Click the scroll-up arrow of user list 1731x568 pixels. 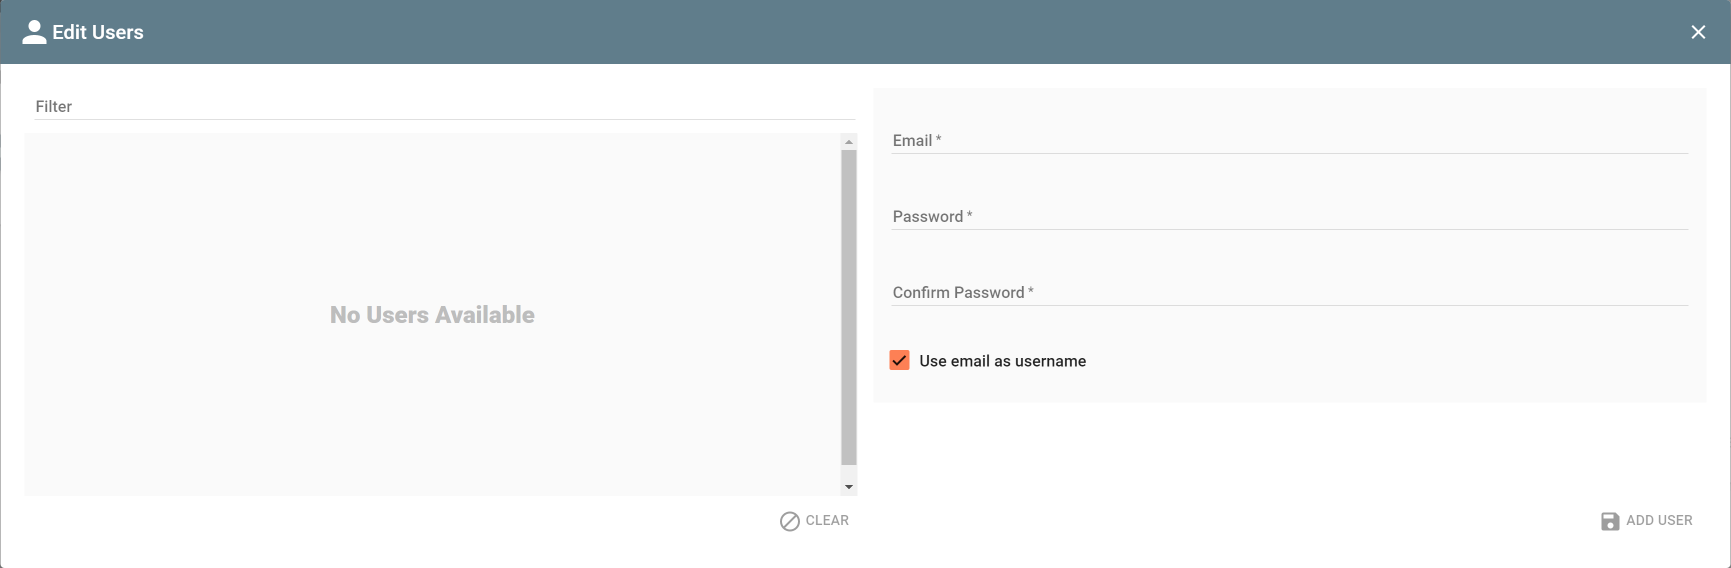pos(849,142)
